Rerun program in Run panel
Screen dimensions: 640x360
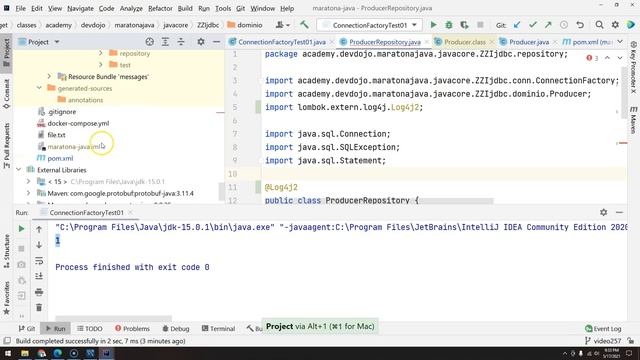pos(21,229)
